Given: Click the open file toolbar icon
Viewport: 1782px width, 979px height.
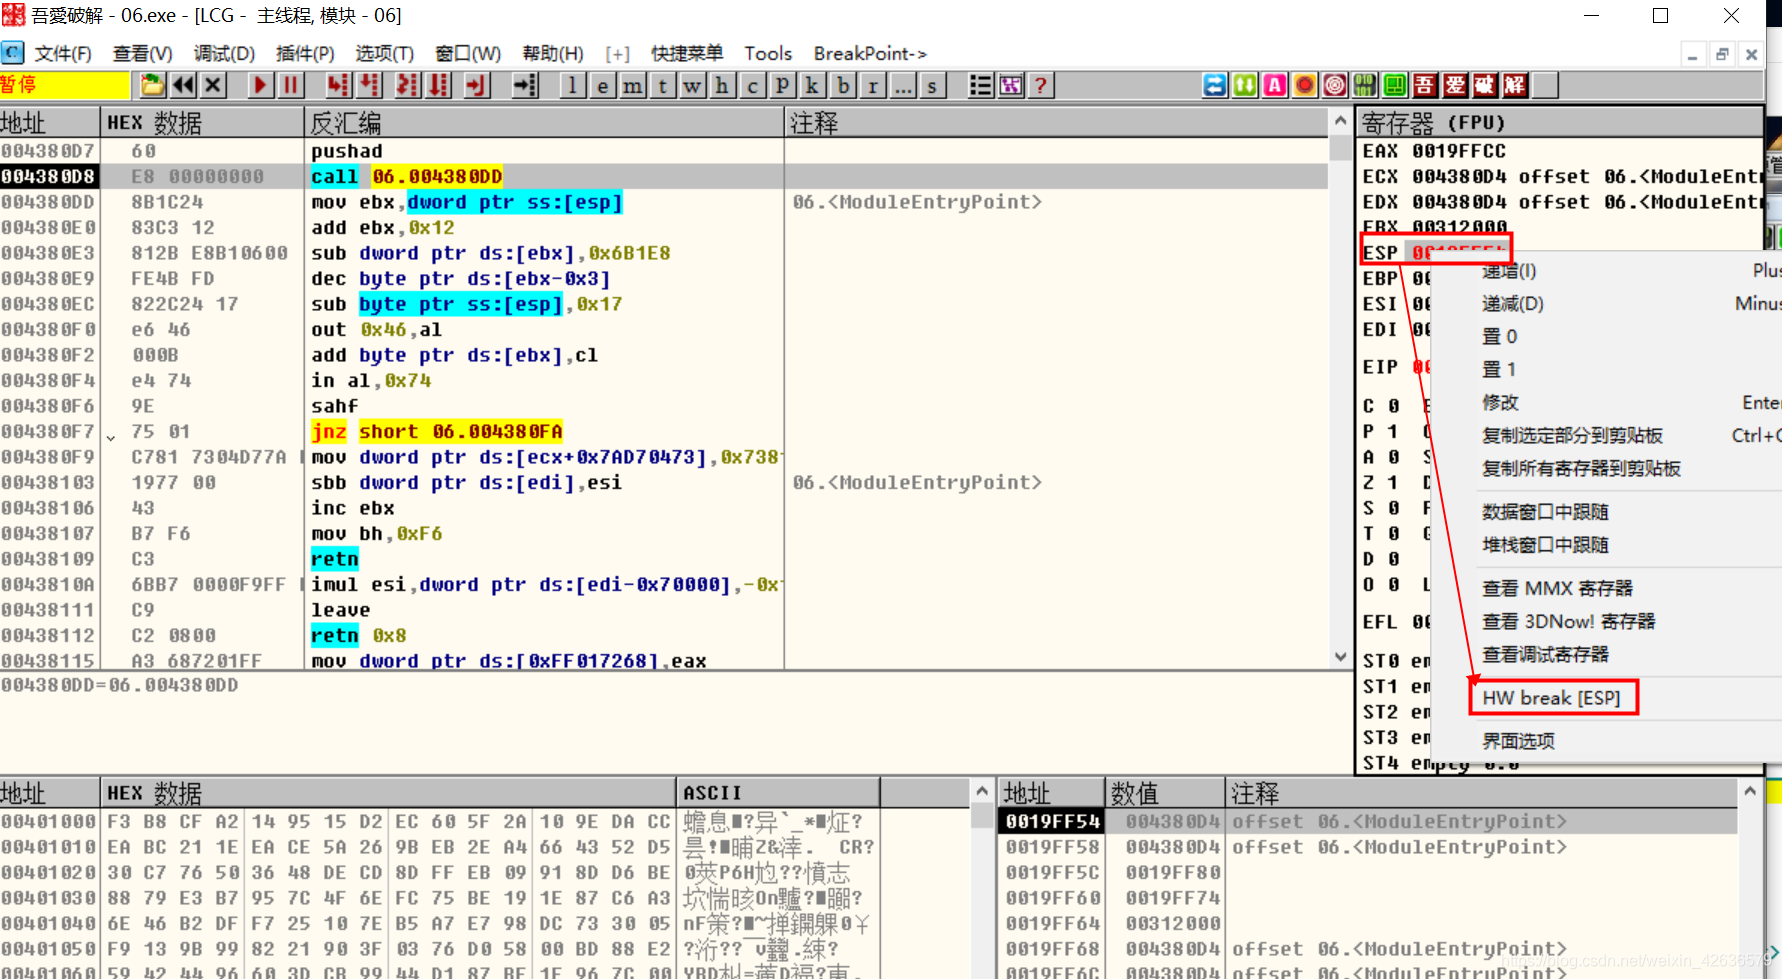Looking at the screenshot, I should pos(153,85).
